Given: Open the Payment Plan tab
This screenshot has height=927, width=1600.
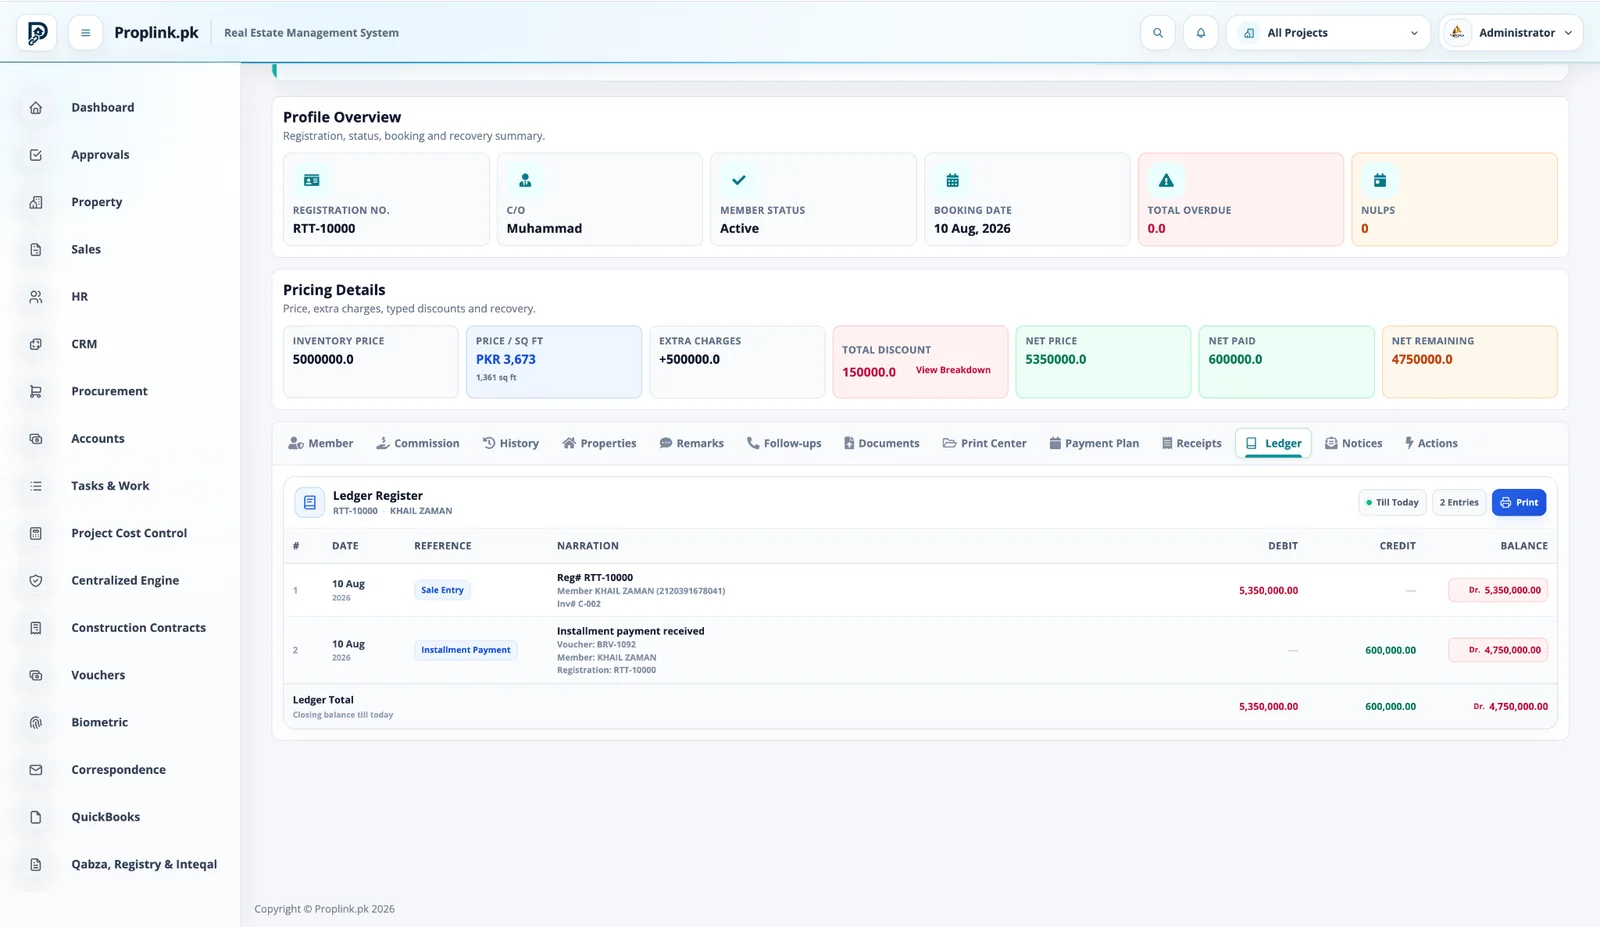Looking at the screenshot, I should (1094, 444).
